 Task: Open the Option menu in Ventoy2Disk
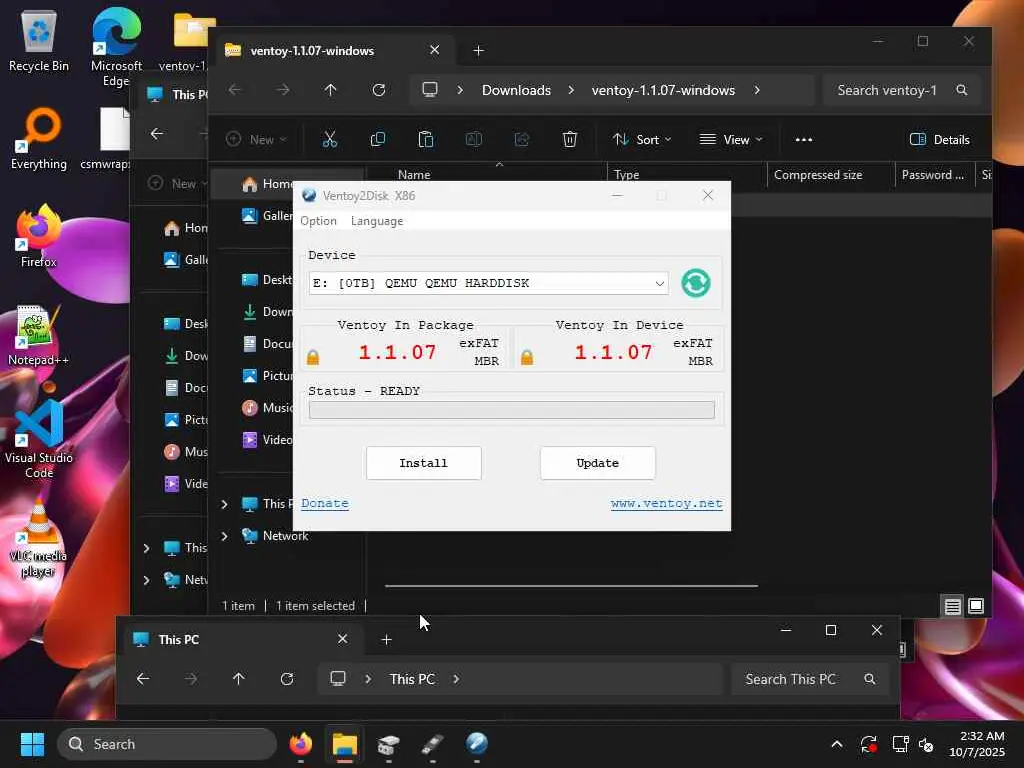(x=318, y=221)
